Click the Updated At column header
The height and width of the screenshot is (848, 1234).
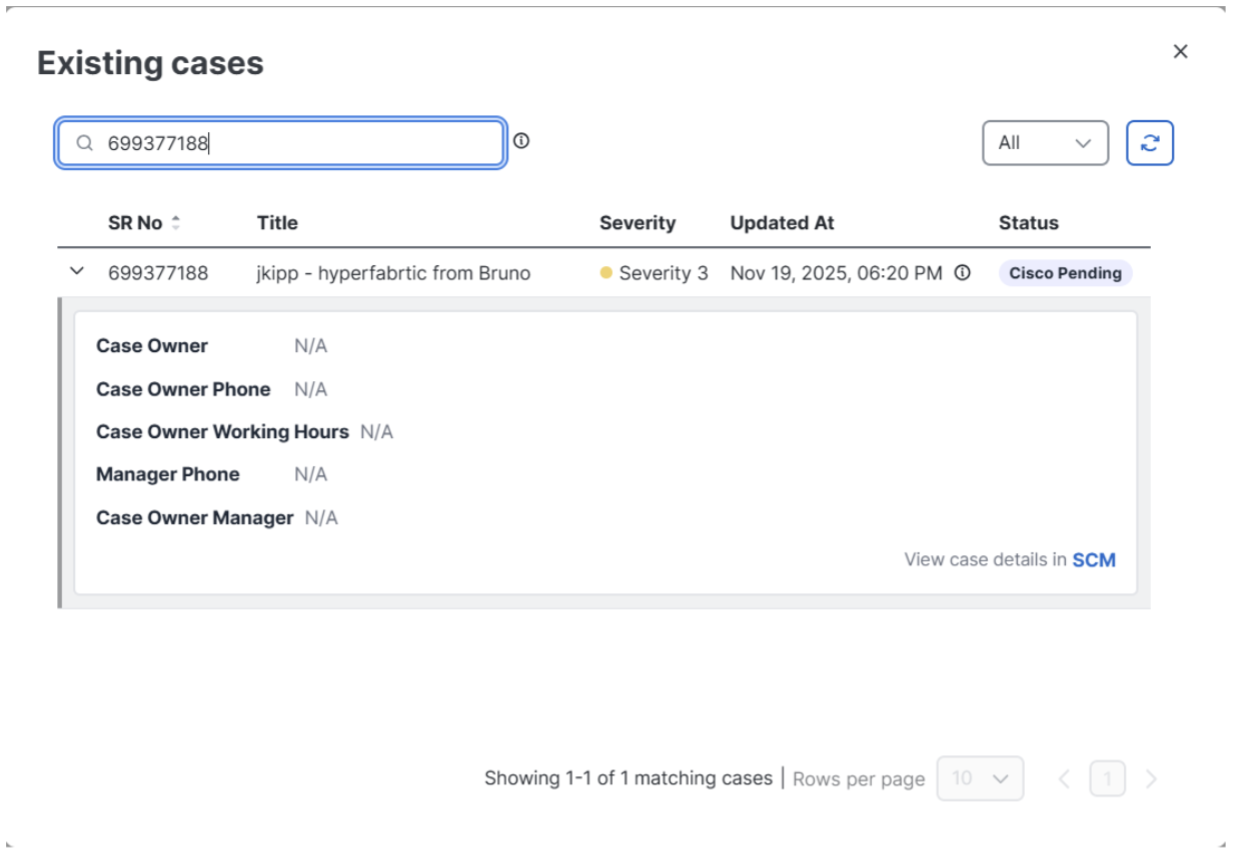782,223
